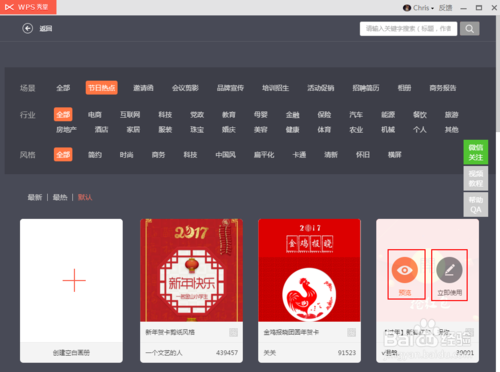
Task: Select 全部 in the 场景 row
Action: coord(63,88)
